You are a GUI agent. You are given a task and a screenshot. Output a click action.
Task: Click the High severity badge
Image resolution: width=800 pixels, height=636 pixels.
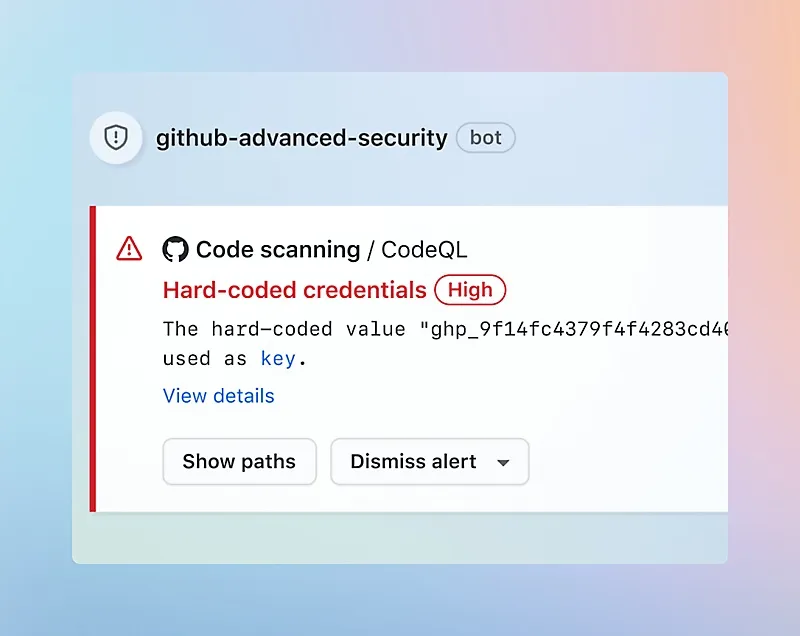(x=470, y=290)
